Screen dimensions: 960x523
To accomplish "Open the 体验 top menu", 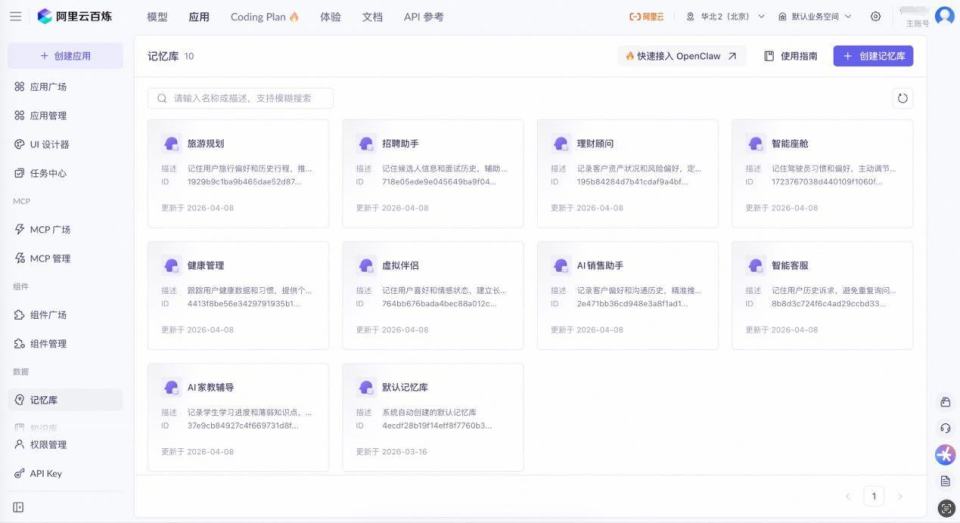I will pyautogui.click(x=331, y=17).
